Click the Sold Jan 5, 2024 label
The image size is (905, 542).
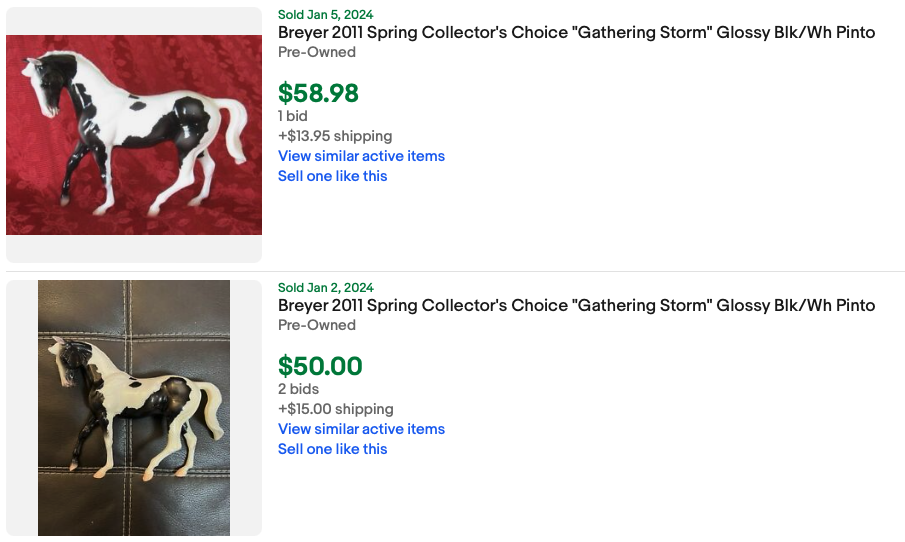[325, 15]
